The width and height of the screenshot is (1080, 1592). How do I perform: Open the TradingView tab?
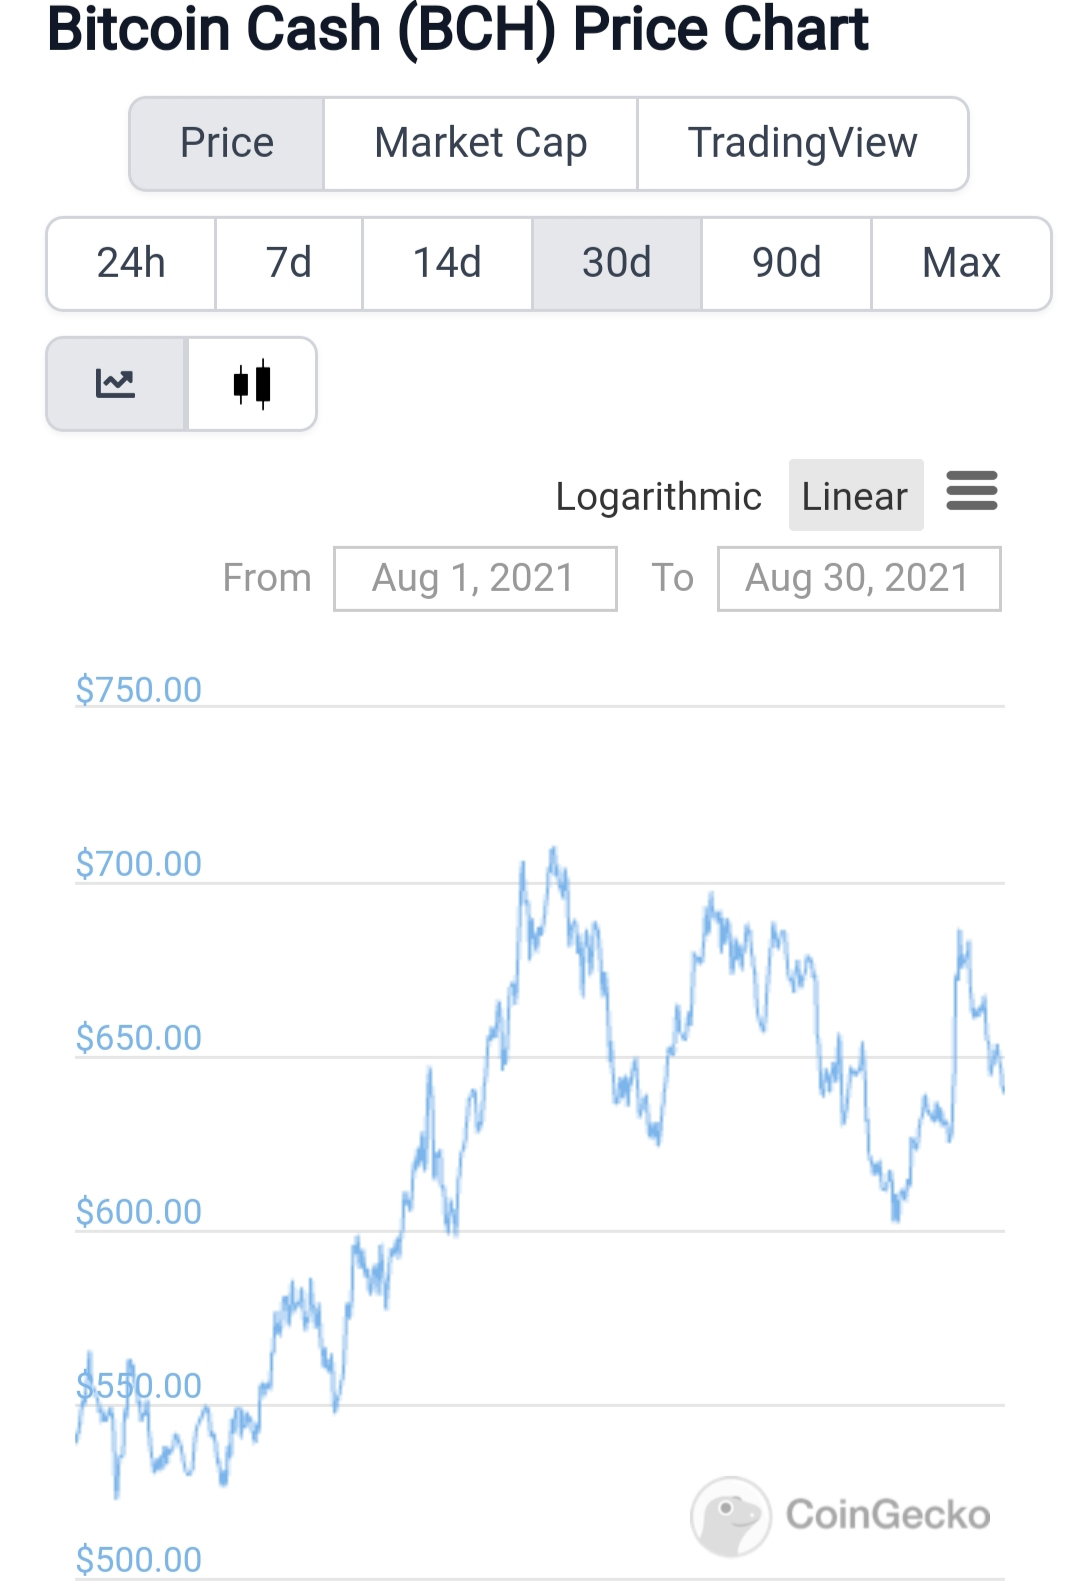tap(802, 143)
